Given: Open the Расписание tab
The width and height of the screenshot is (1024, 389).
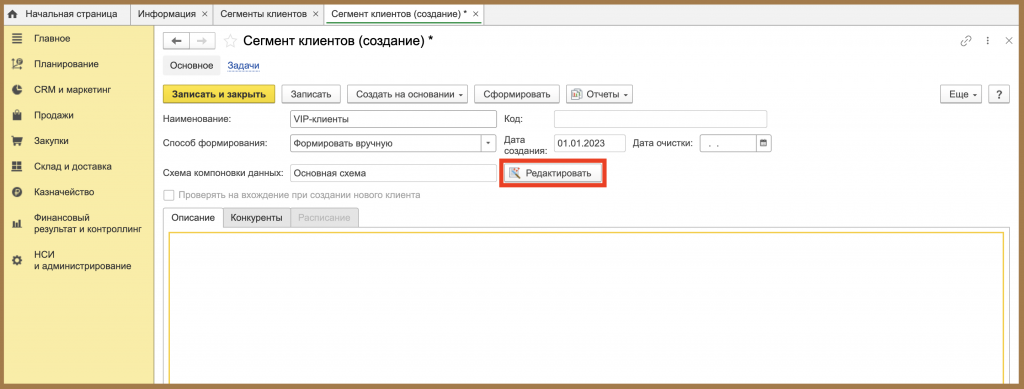Looking at the screenshot, I should coord(324,218).
